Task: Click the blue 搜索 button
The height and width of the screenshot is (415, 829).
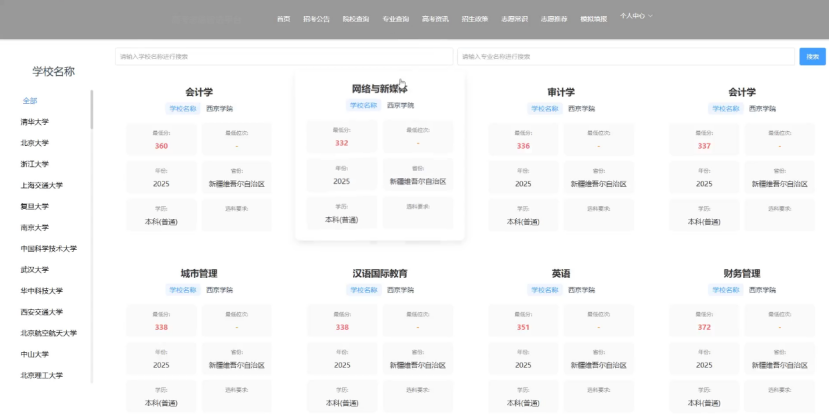Action: (x=813, y=57)
